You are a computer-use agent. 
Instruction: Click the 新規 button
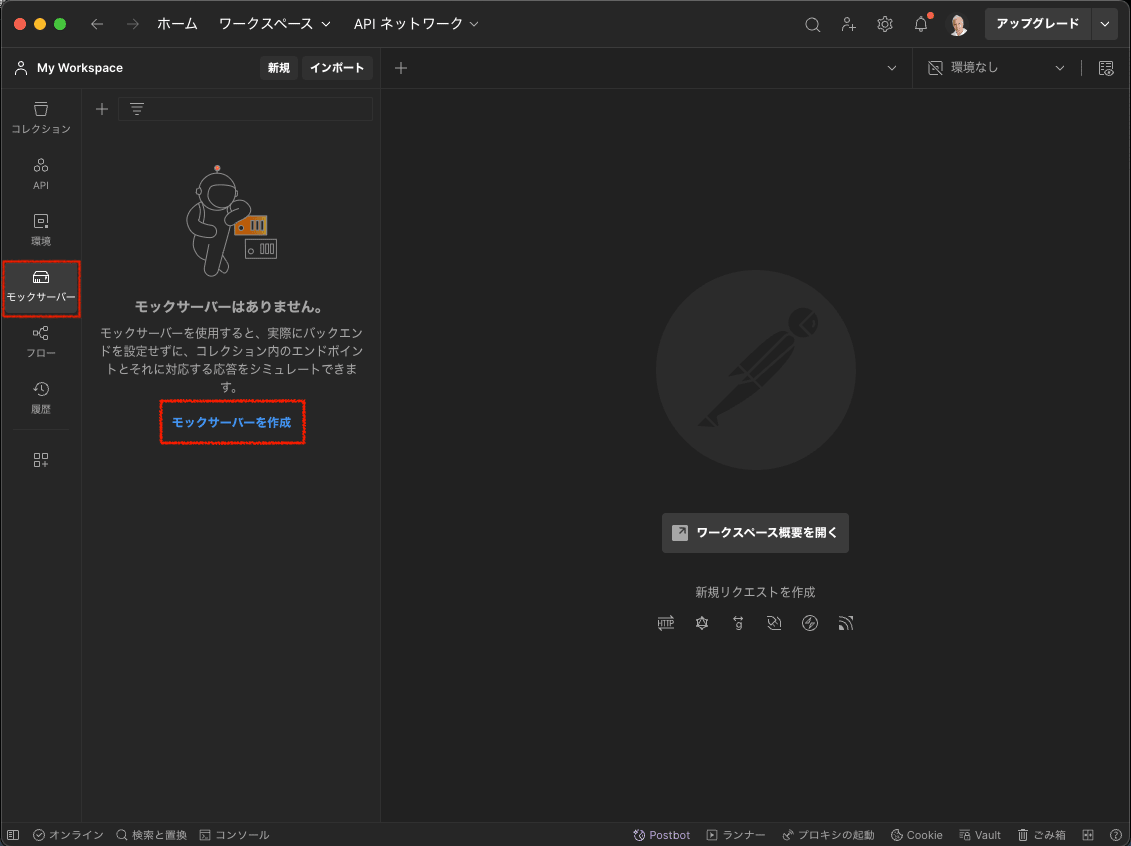[278, 68]
